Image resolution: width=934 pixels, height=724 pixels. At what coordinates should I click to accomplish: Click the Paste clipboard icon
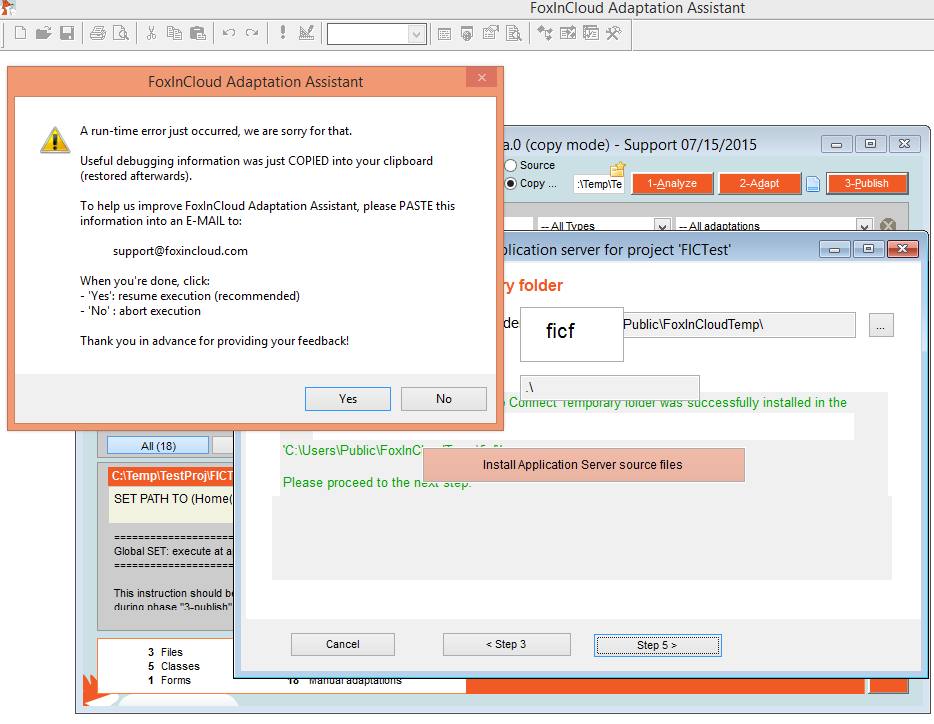click(x=197, y=33)
